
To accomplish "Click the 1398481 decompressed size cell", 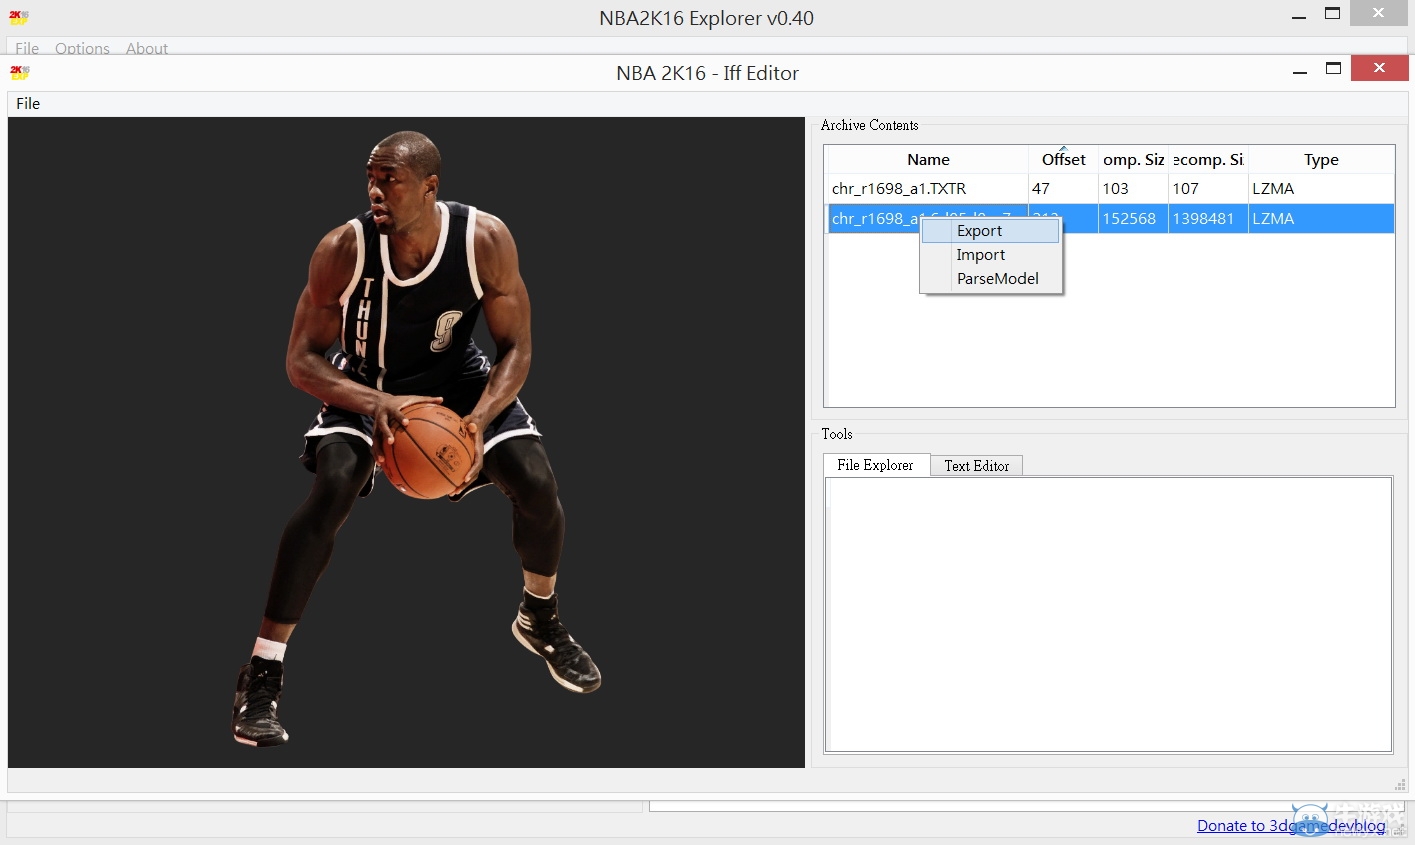I will click(x=1208, y=219).
